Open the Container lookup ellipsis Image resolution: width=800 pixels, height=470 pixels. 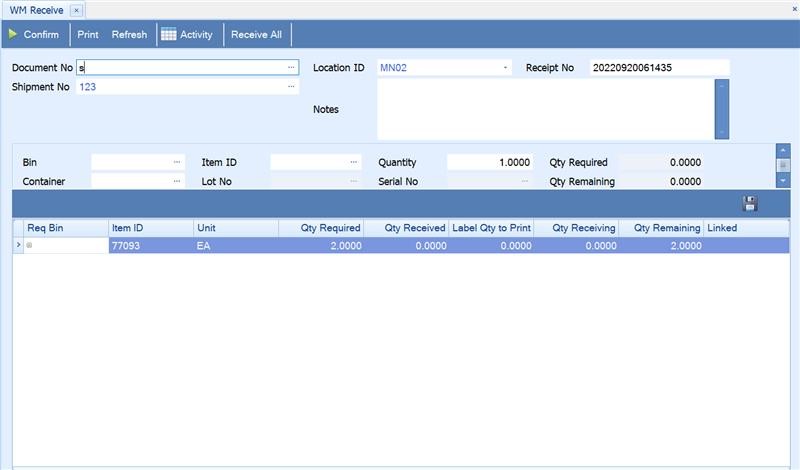177,182
